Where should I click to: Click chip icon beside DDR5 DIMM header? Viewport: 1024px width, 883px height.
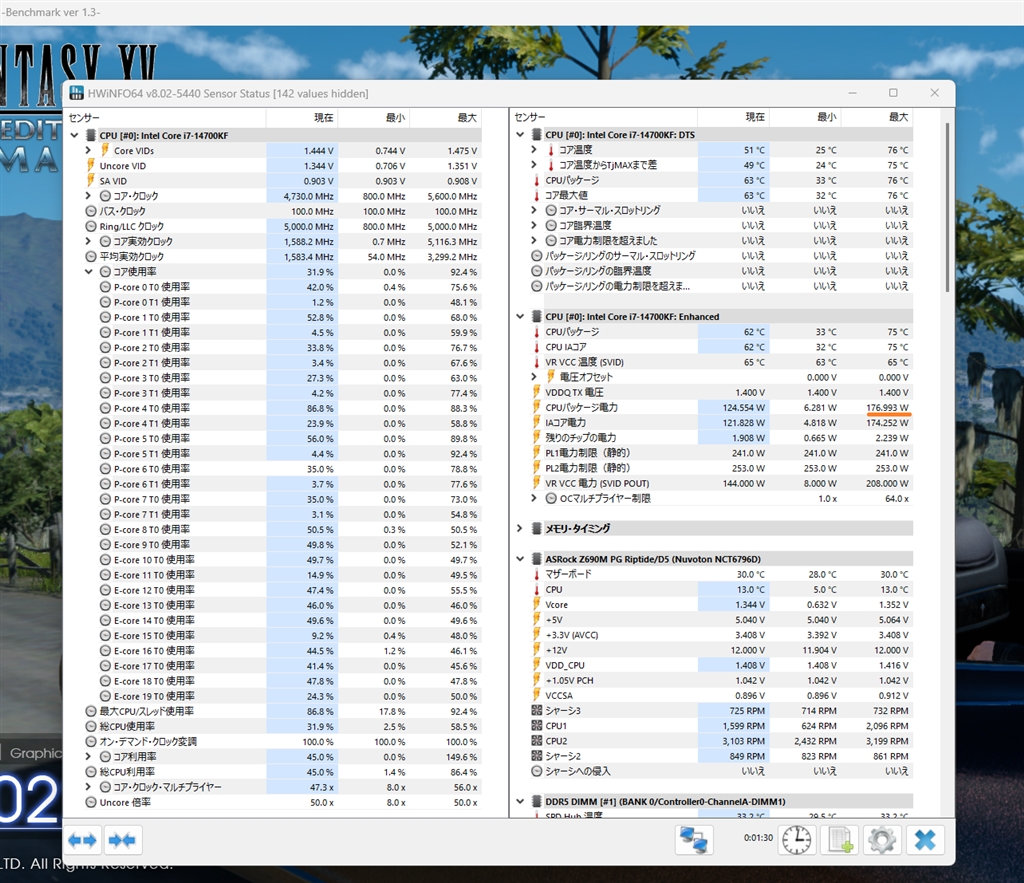coord(537,801)
